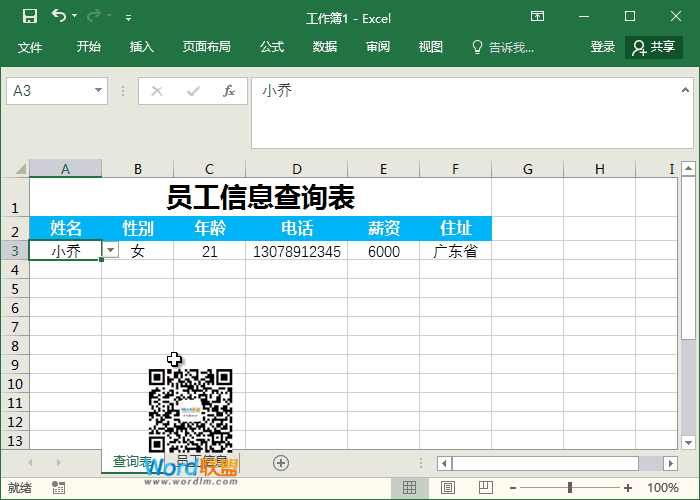Screen dimensions: 700x500
Task: Select column A header
Action: tap(66, 169)
